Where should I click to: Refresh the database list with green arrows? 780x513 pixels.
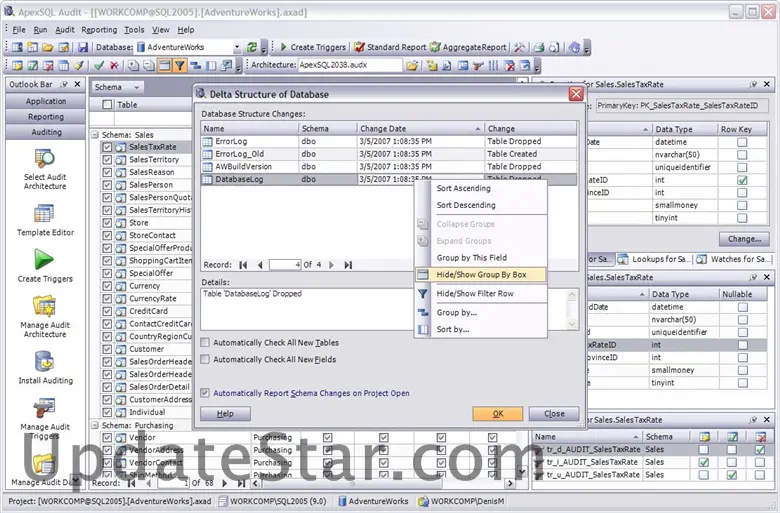[252, 47]
